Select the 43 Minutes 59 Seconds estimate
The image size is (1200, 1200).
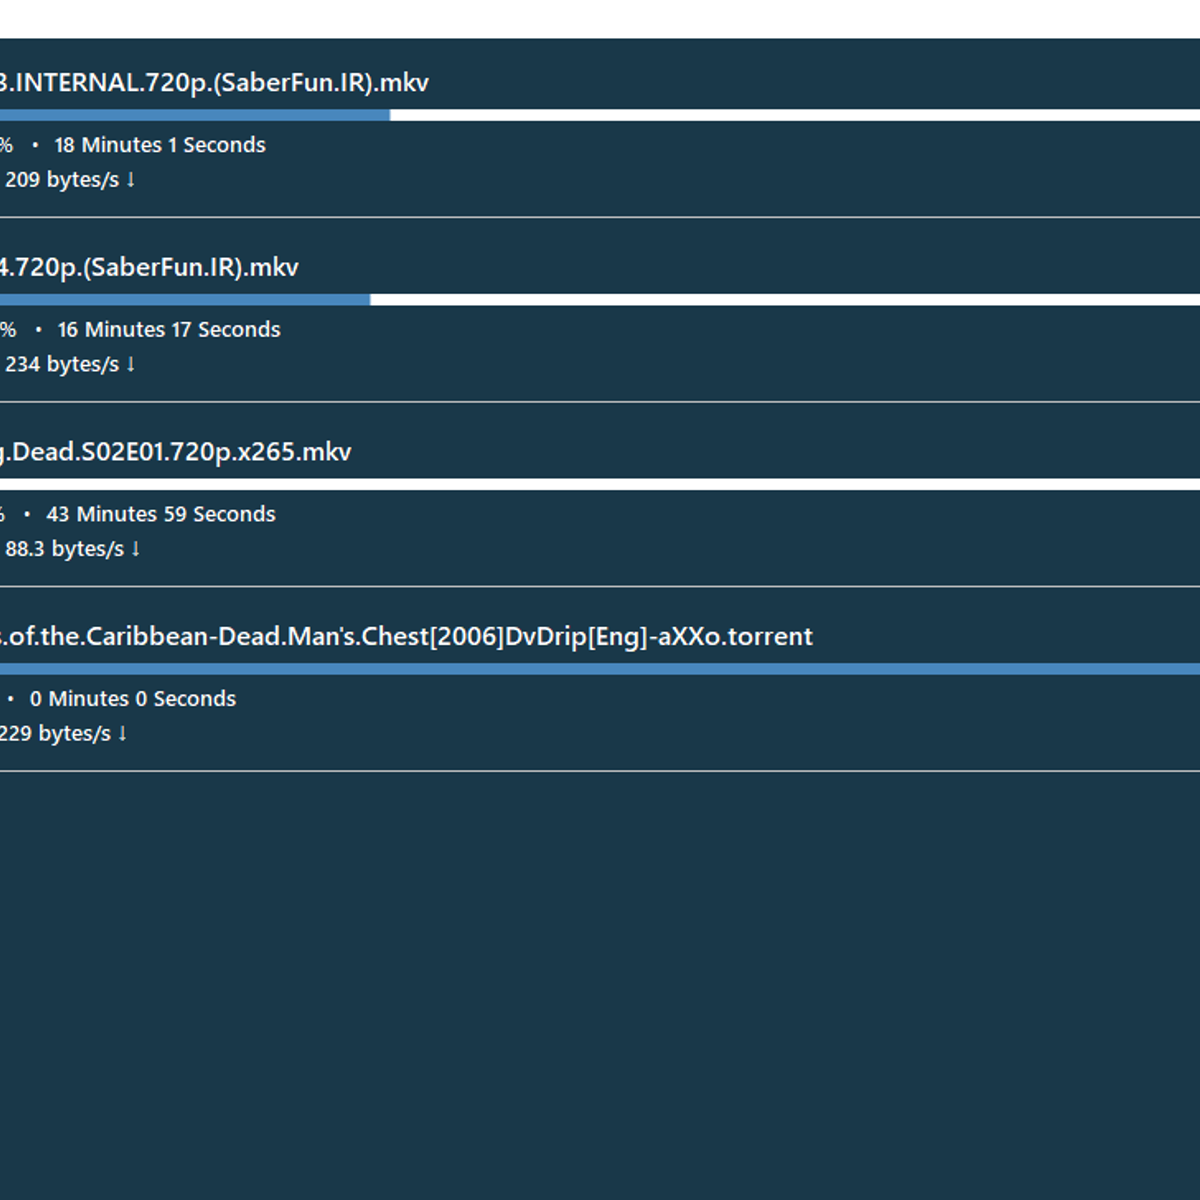[161, 514]
